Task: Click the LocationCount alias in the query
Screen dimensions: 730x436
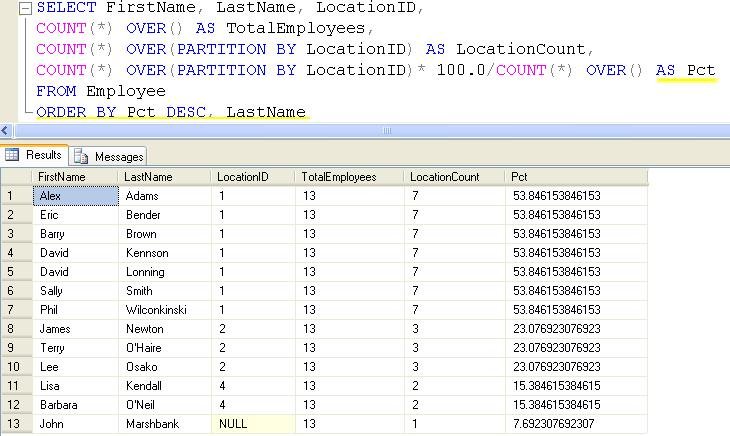Action: tap(520, 49)
